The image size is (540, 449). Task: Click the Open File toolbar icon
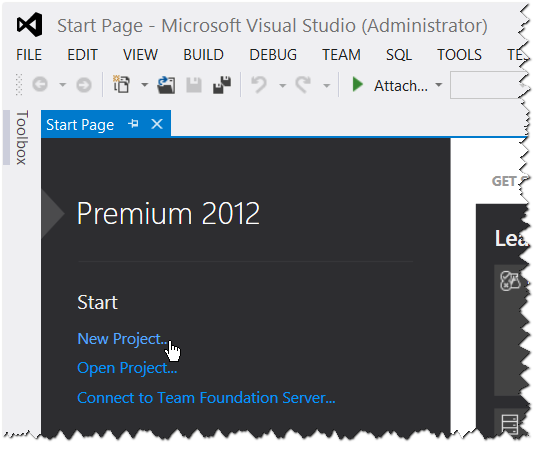pyautogui.click(x=166, y=85)
